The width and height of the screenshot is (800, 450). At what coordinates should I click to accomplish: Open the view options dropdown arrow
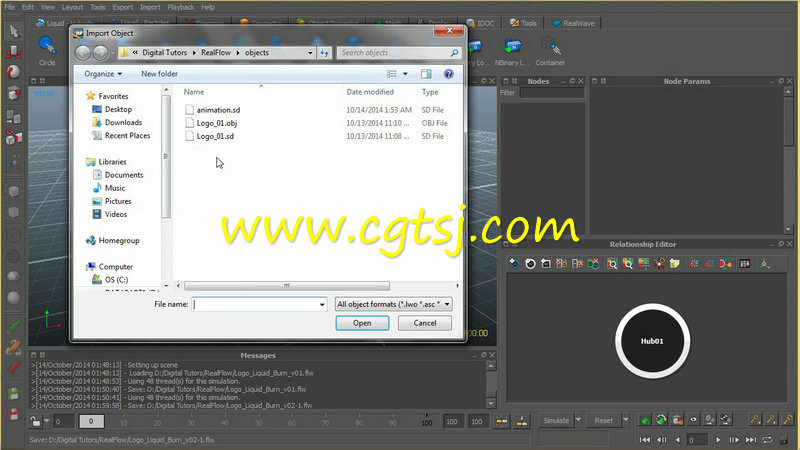click(x=405, y=74)
